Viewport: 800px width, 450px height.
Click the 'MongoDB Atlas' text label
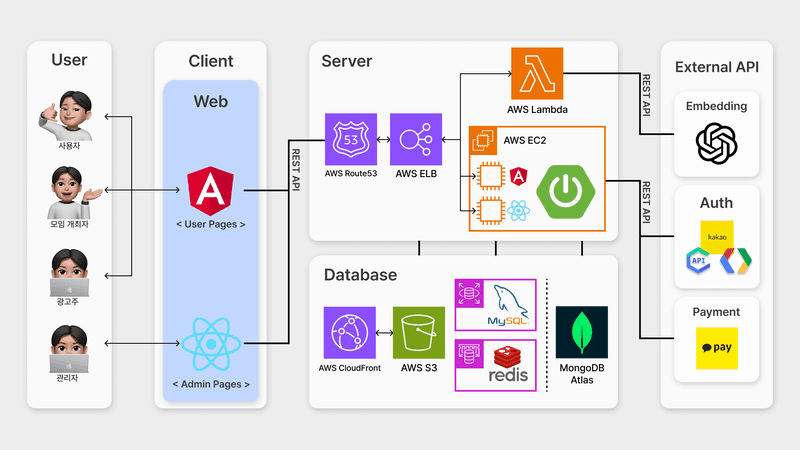pos(582,373)
